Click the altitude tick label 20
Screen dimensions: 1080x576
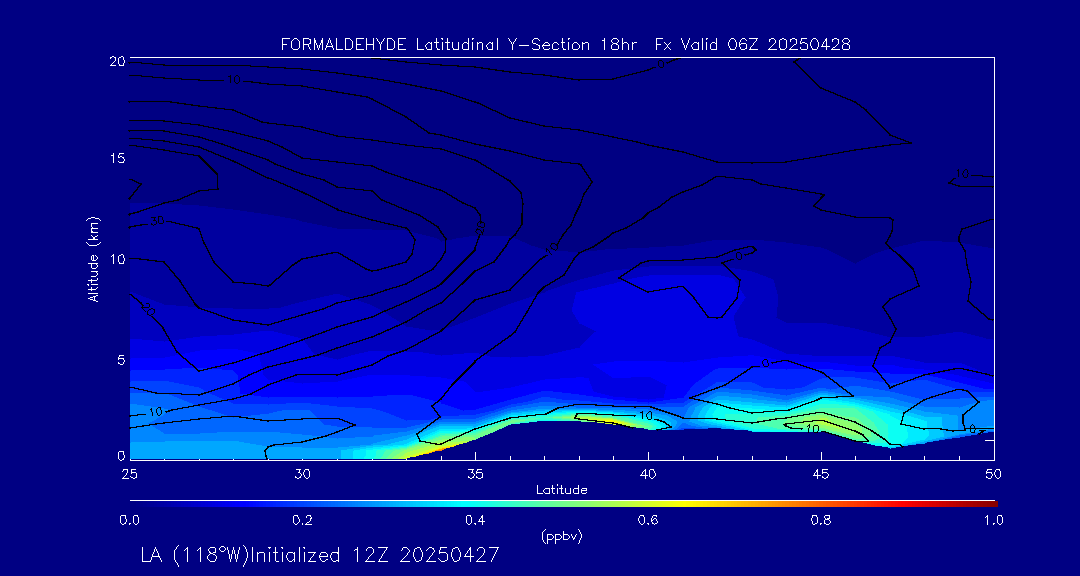tap(116, 61)
